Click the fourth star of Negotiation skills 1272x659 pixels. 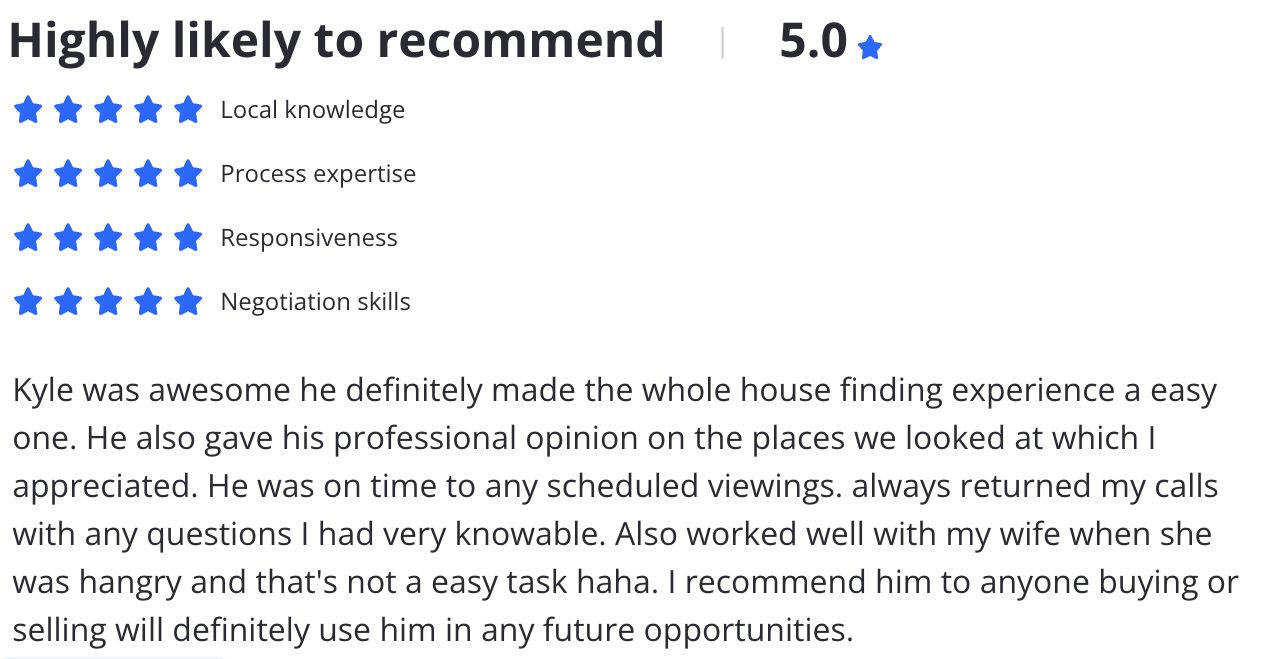(x=148, y=302)
